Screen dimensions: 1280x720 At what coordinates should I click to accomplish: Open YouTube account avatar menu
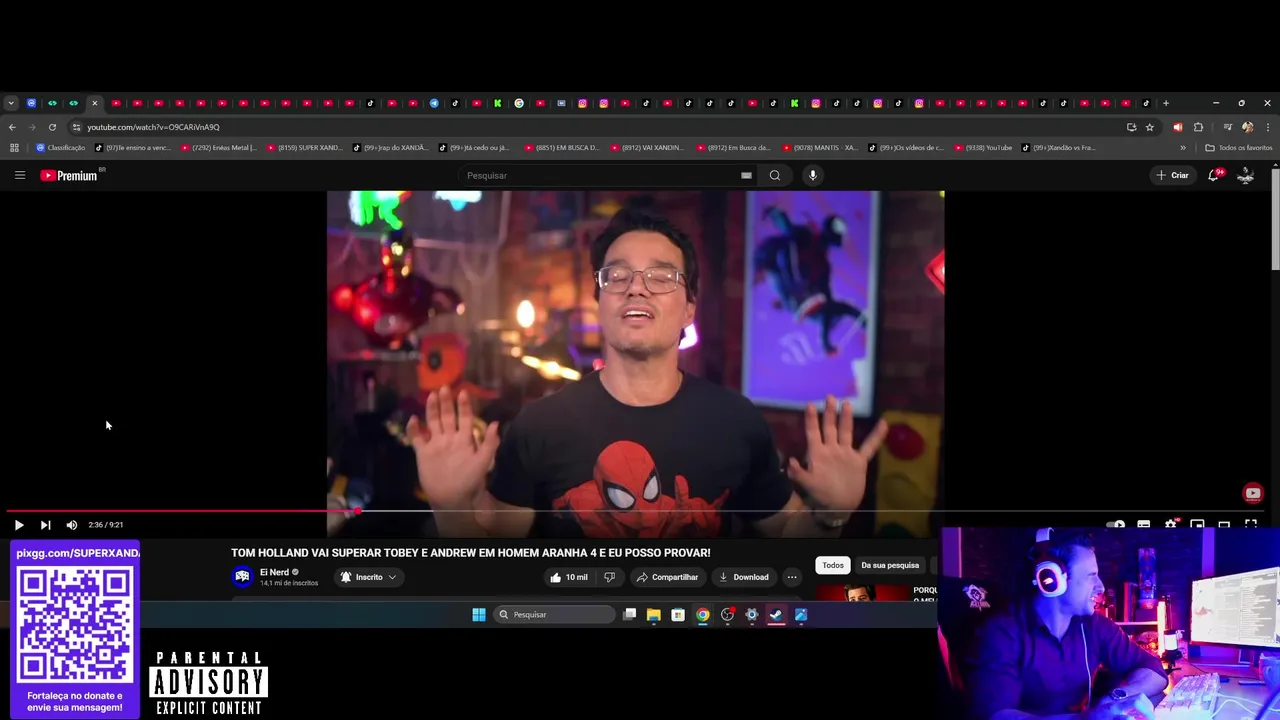[1246, 175]
